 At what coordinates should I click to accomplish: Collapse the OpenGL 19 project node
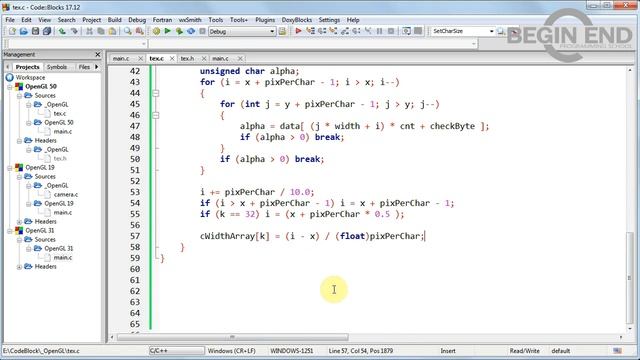coord(10,167)
